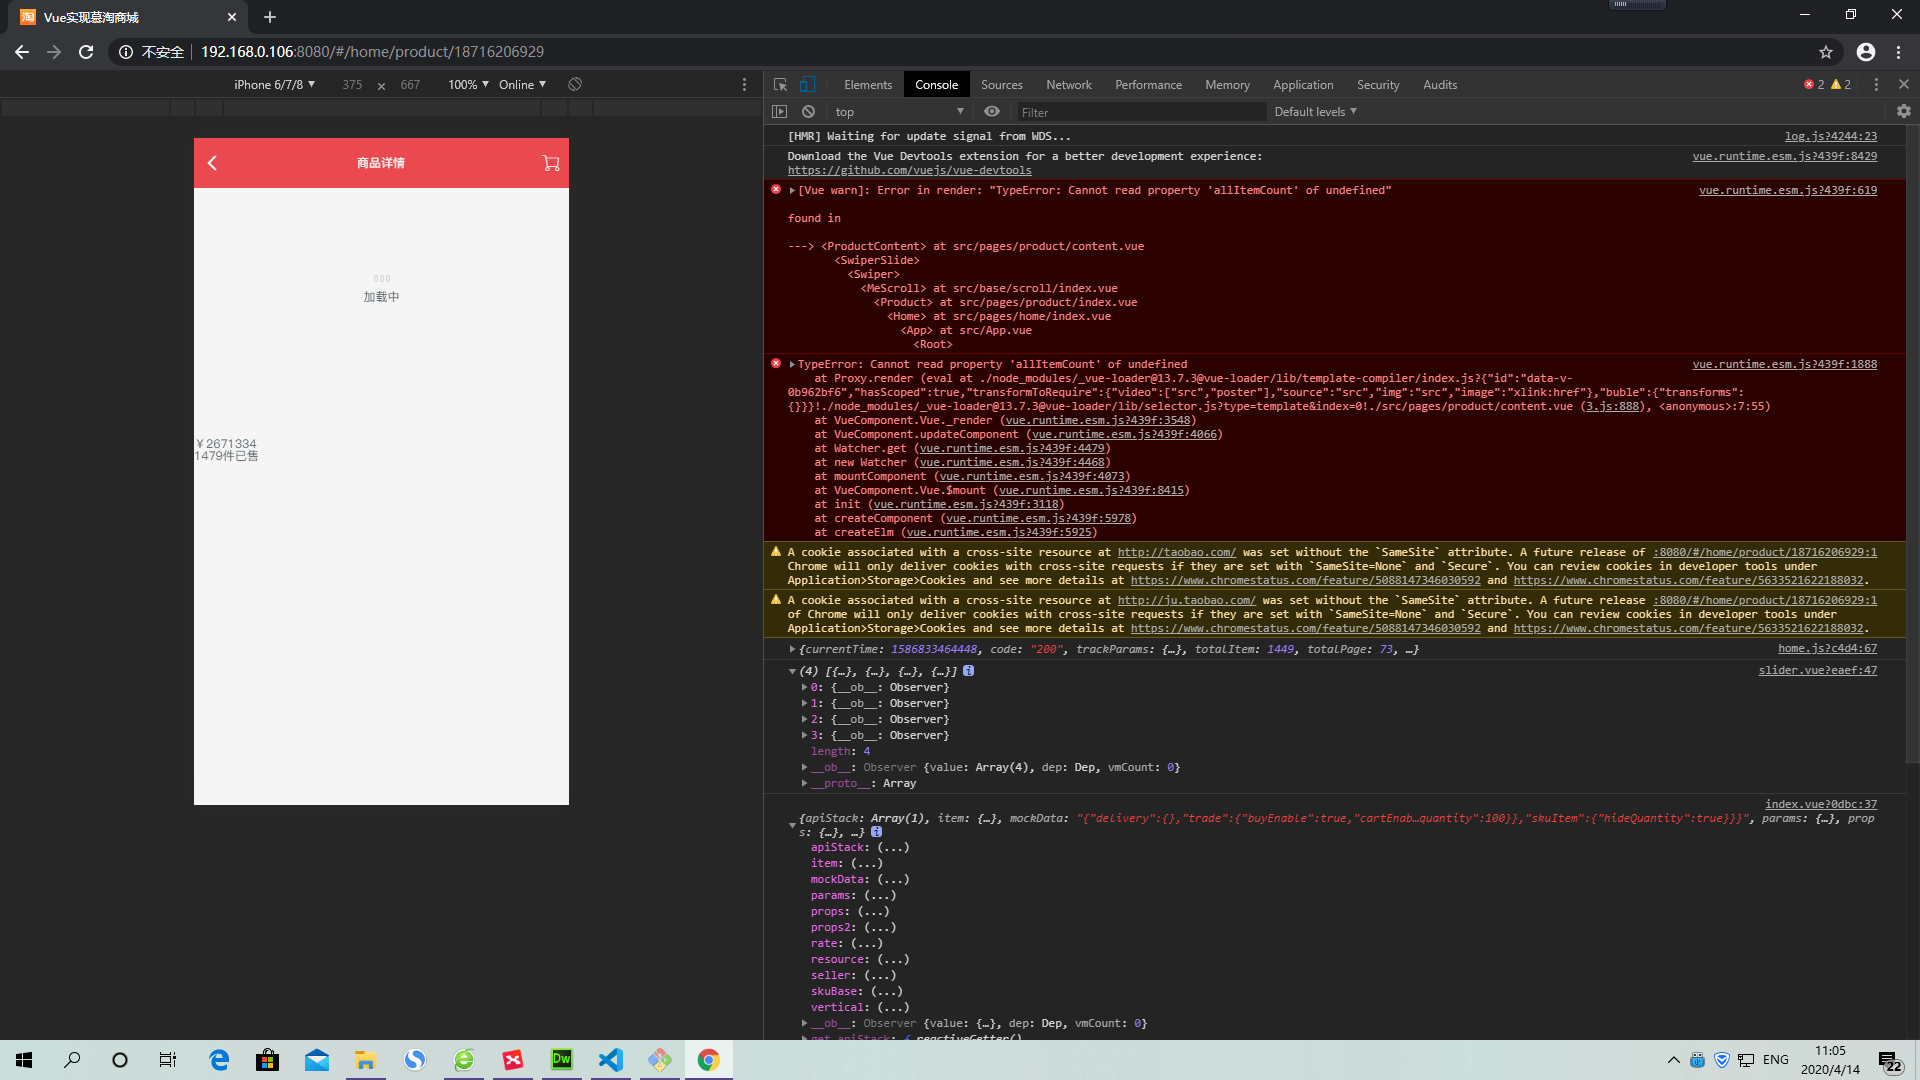Rotate the device viewport icon
The image size is (1920, 1080).
[x=575, y=85]
